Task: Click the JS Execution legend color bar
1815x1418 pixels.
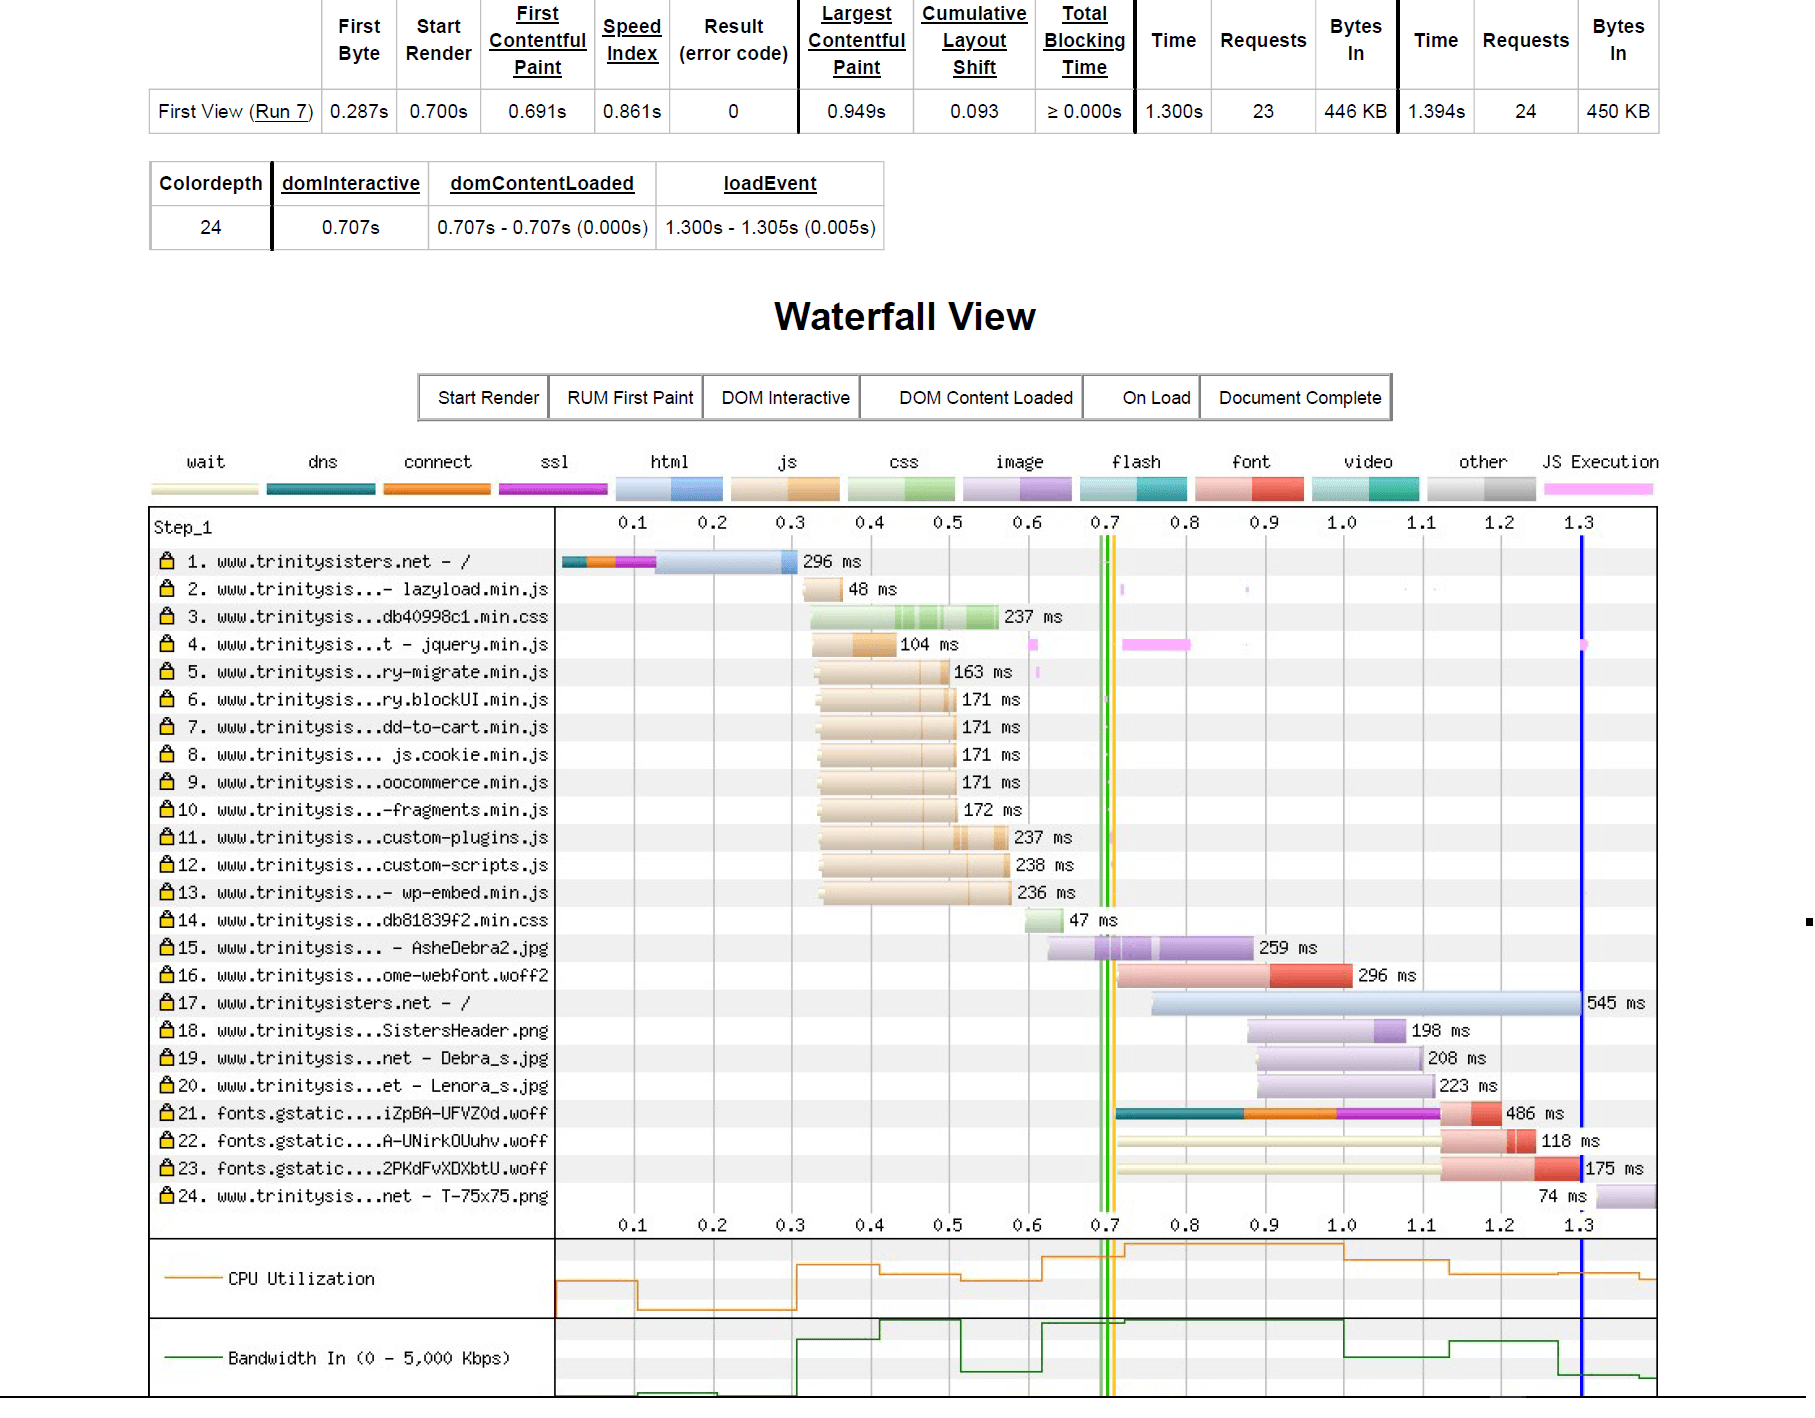Action: coord(1598,489)
